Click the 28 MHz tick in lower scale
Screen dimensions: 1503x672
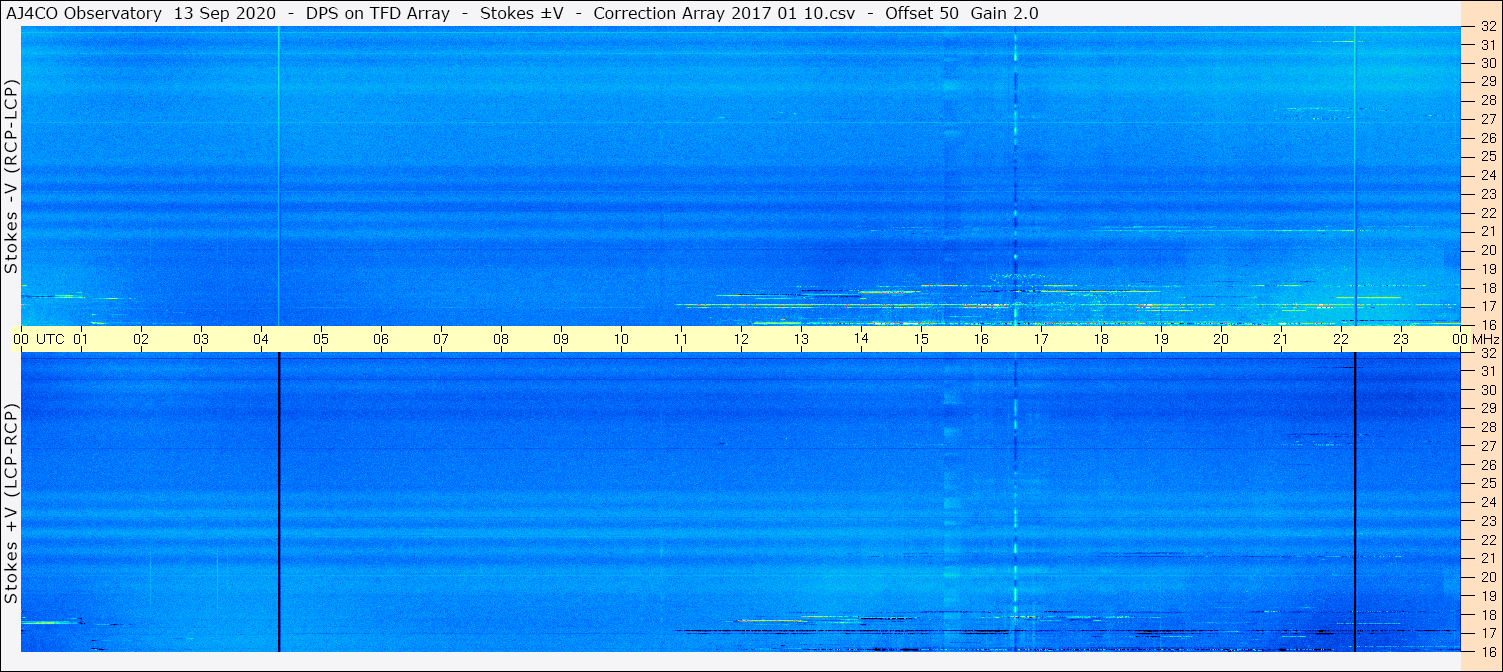[x=1487, y=427]
